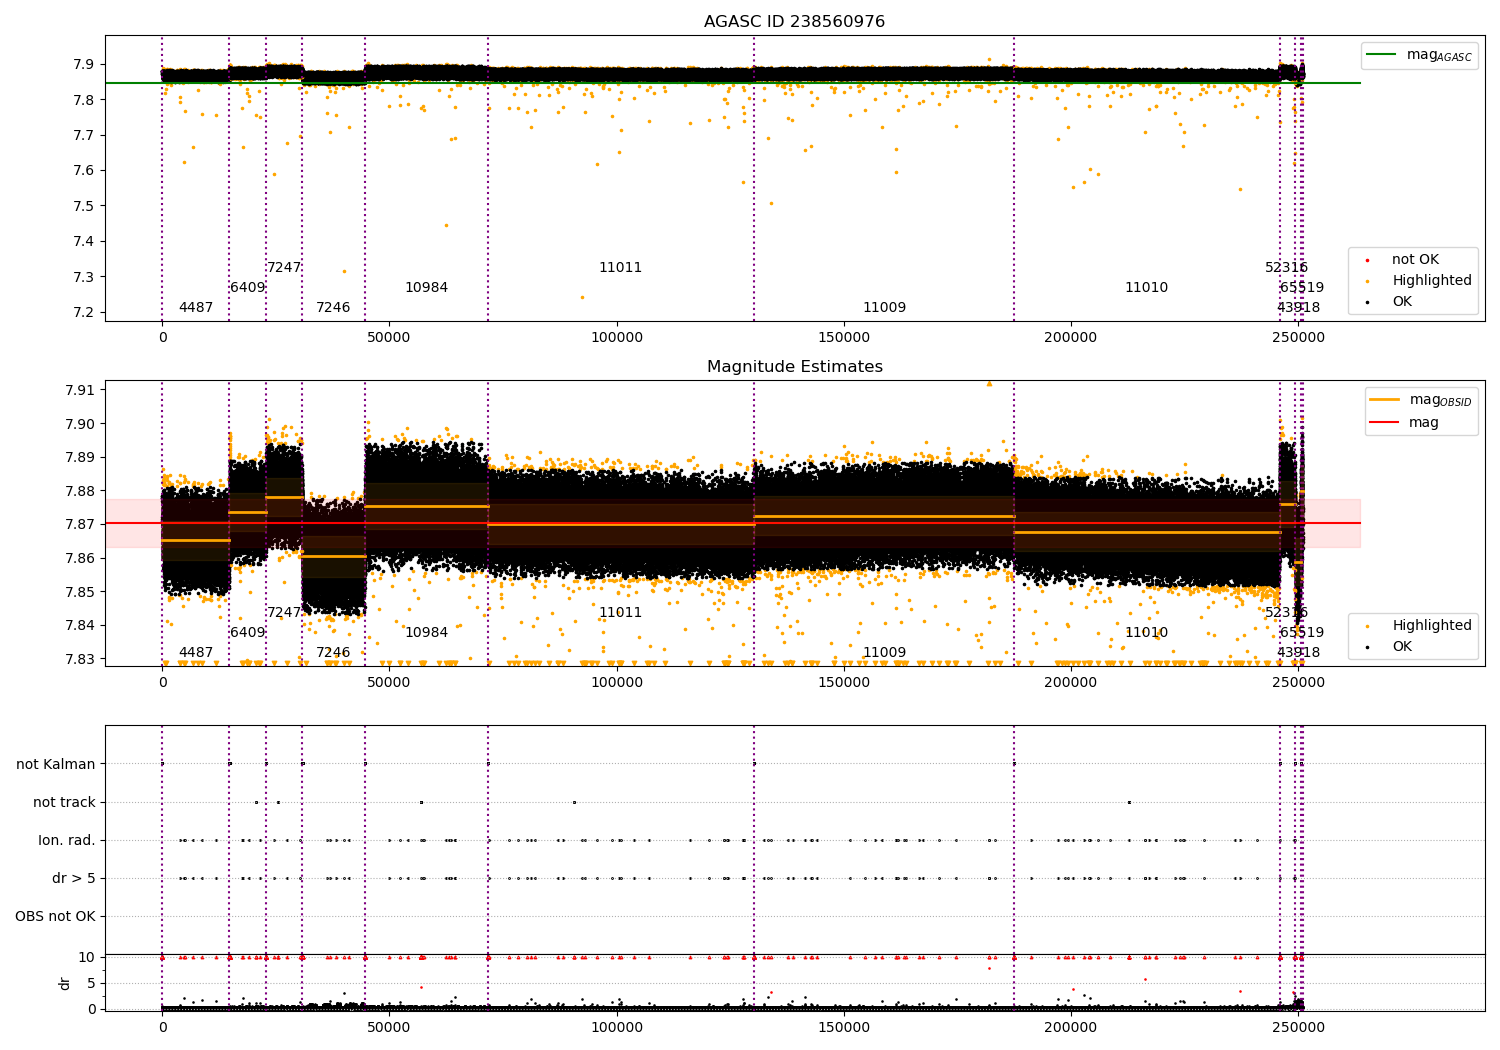Click obsid label 11009 in the AGASC plot

click(885, 308)
